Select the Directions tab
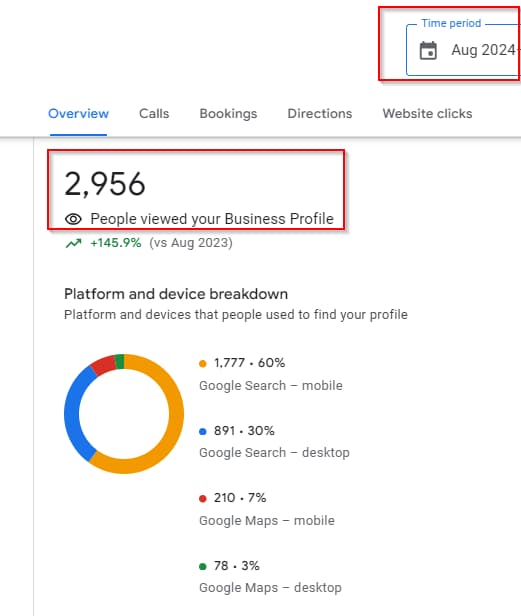 pyautogui.click(x=320, y=114)
